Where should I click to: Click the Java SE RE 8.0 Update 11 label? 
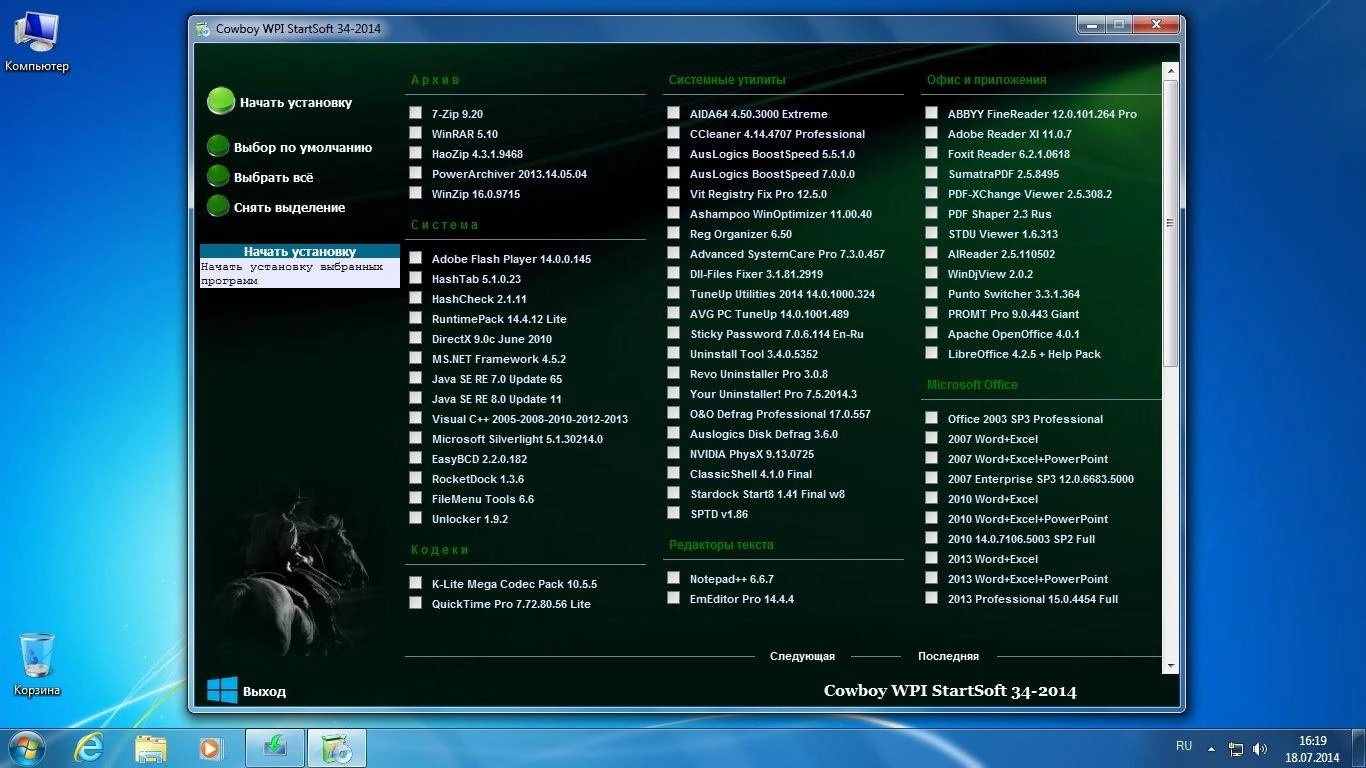497,399
